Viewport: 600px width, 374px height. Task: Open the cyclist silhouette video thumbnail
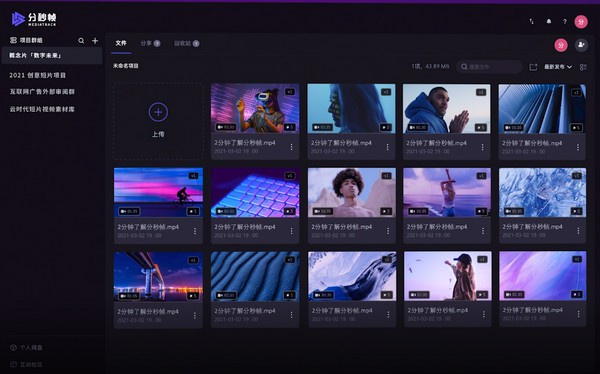point(158,193)
